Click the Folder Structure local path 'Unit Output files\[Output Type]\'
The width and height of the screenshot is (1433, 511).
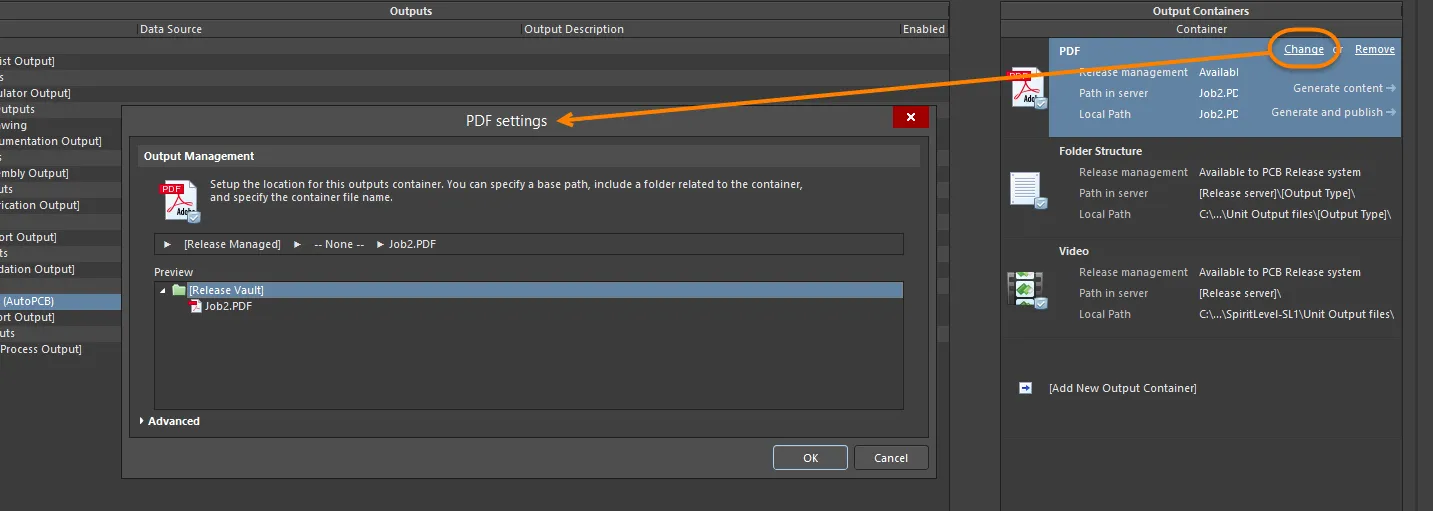click(1295, 214)
